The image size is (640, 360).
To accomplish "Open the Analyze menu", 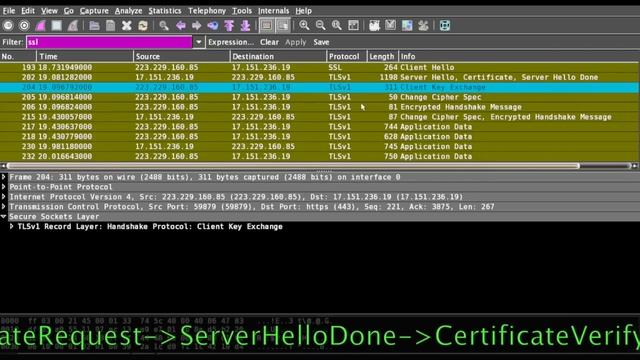I will [128, 11].
